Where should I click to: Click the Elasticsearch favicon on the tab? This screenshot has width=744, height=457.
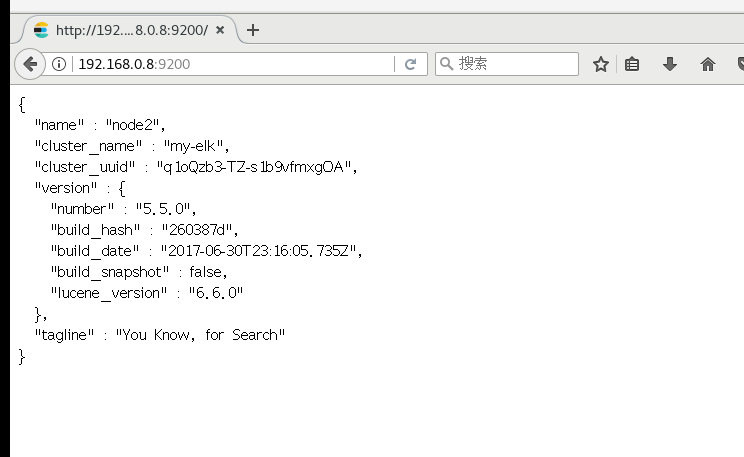click(40, 30)
